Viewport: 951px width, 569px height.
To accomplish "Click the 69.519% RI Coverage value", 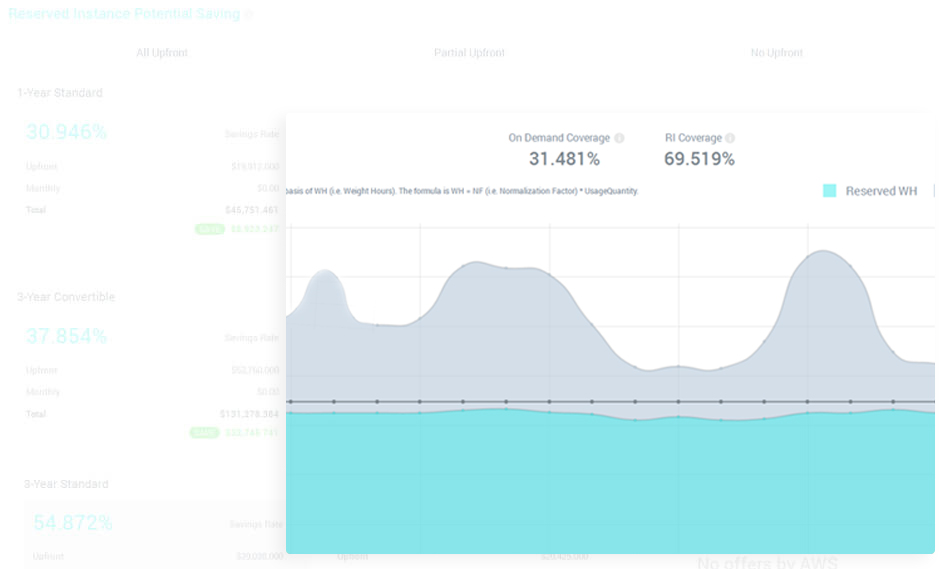I will [x=699, y=159].
